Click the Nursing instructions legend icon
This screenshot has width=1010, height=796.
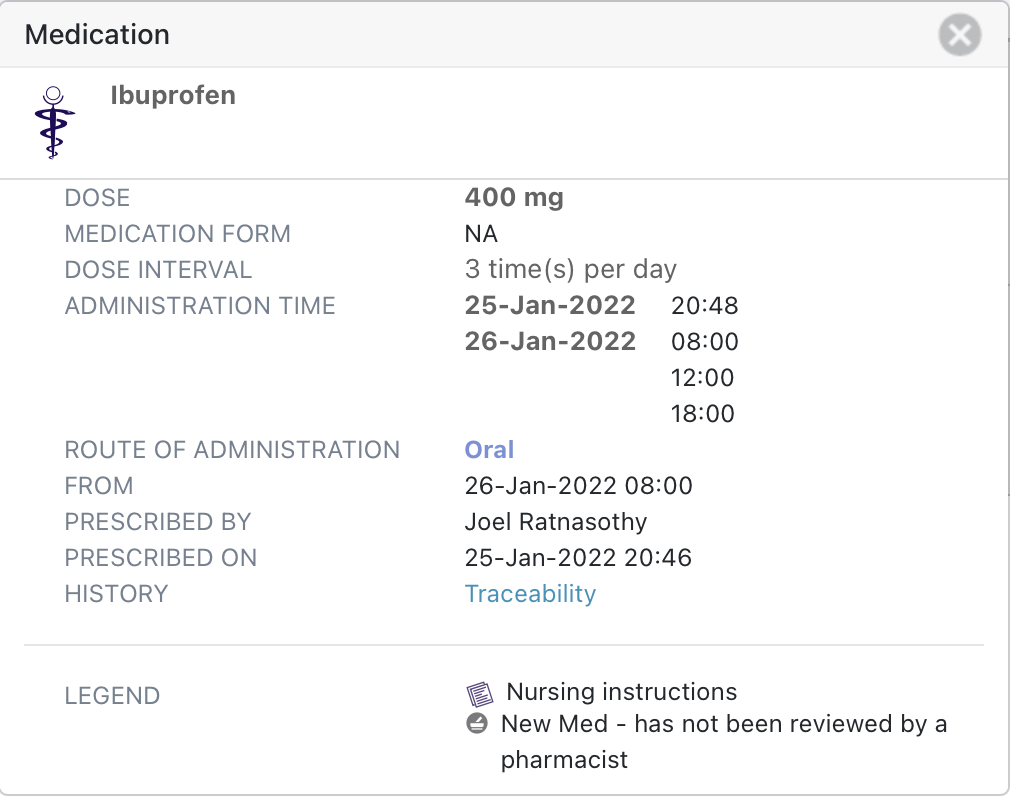point(480,693)
